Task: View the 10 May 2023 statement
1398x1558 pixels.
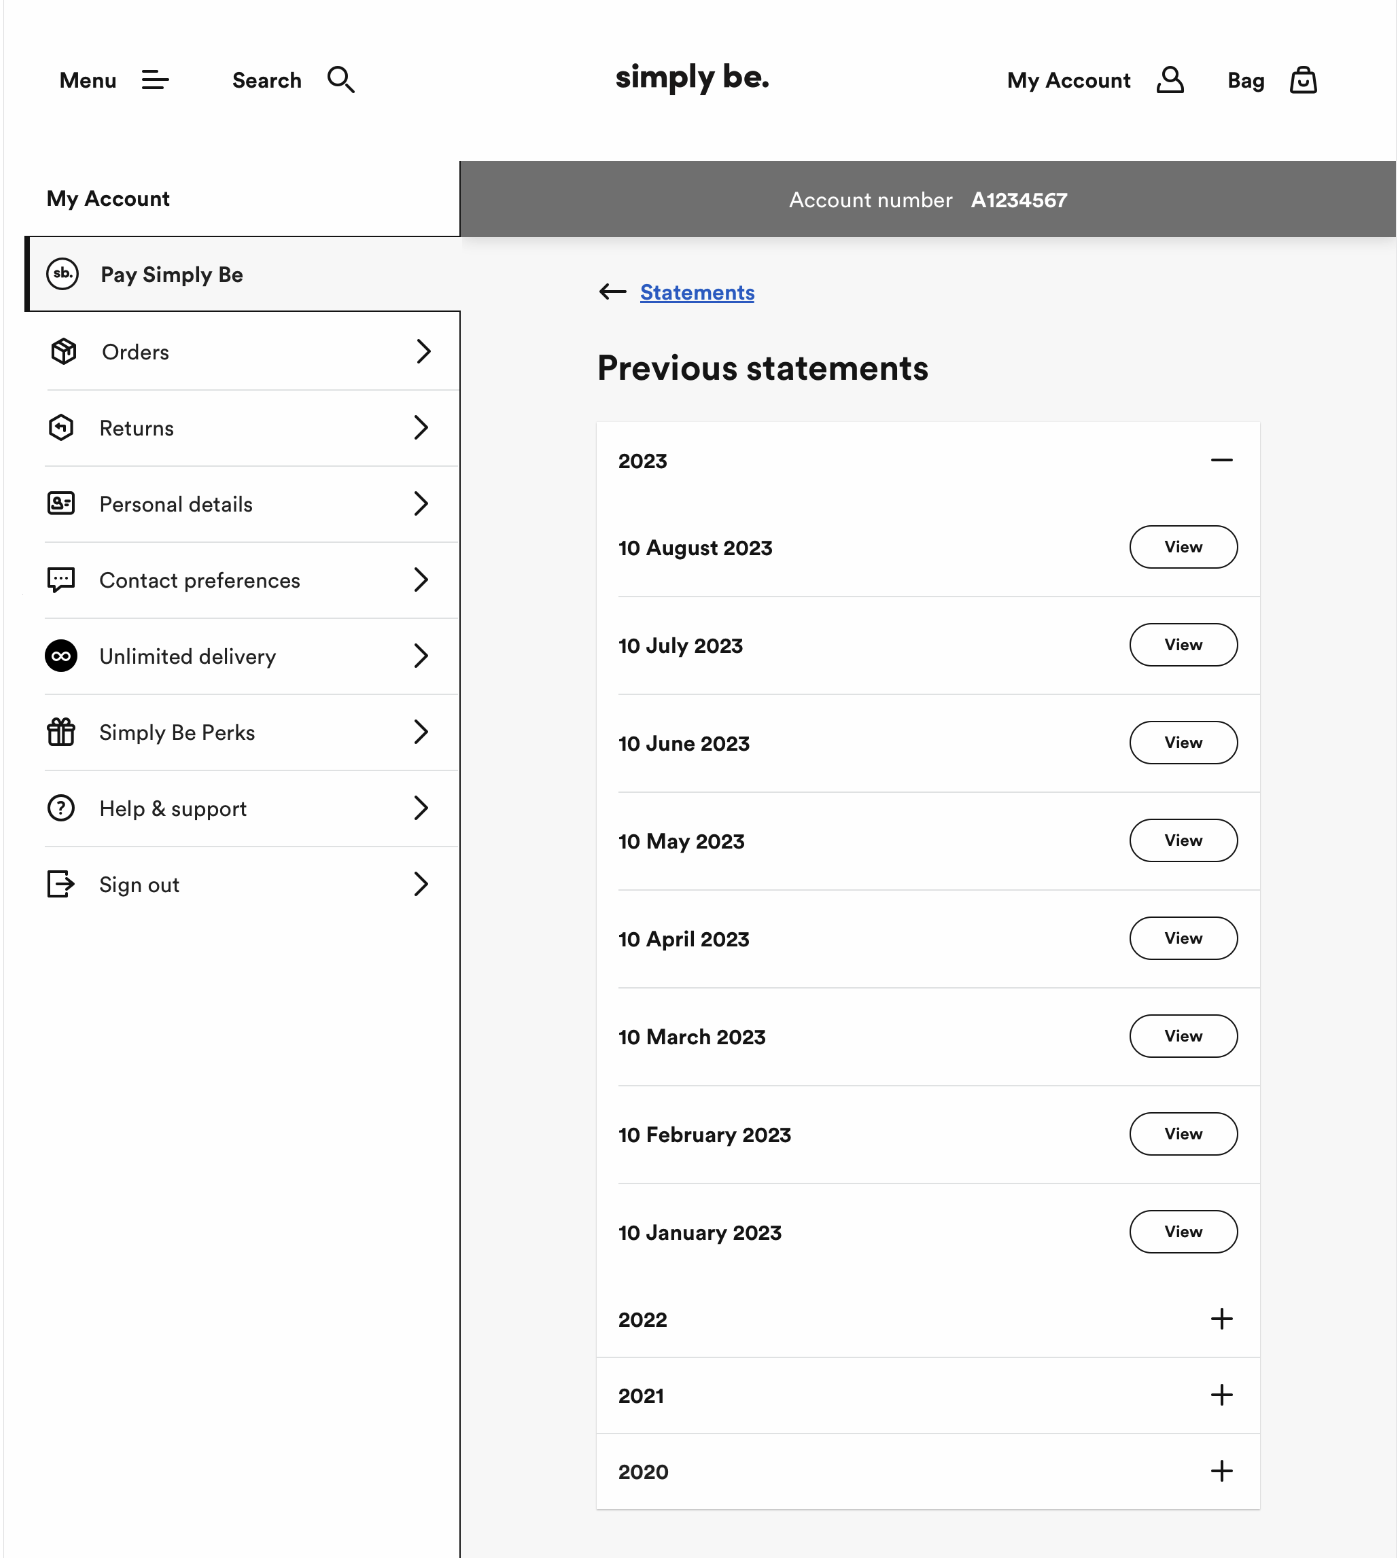Action: tap(1183, 841)
